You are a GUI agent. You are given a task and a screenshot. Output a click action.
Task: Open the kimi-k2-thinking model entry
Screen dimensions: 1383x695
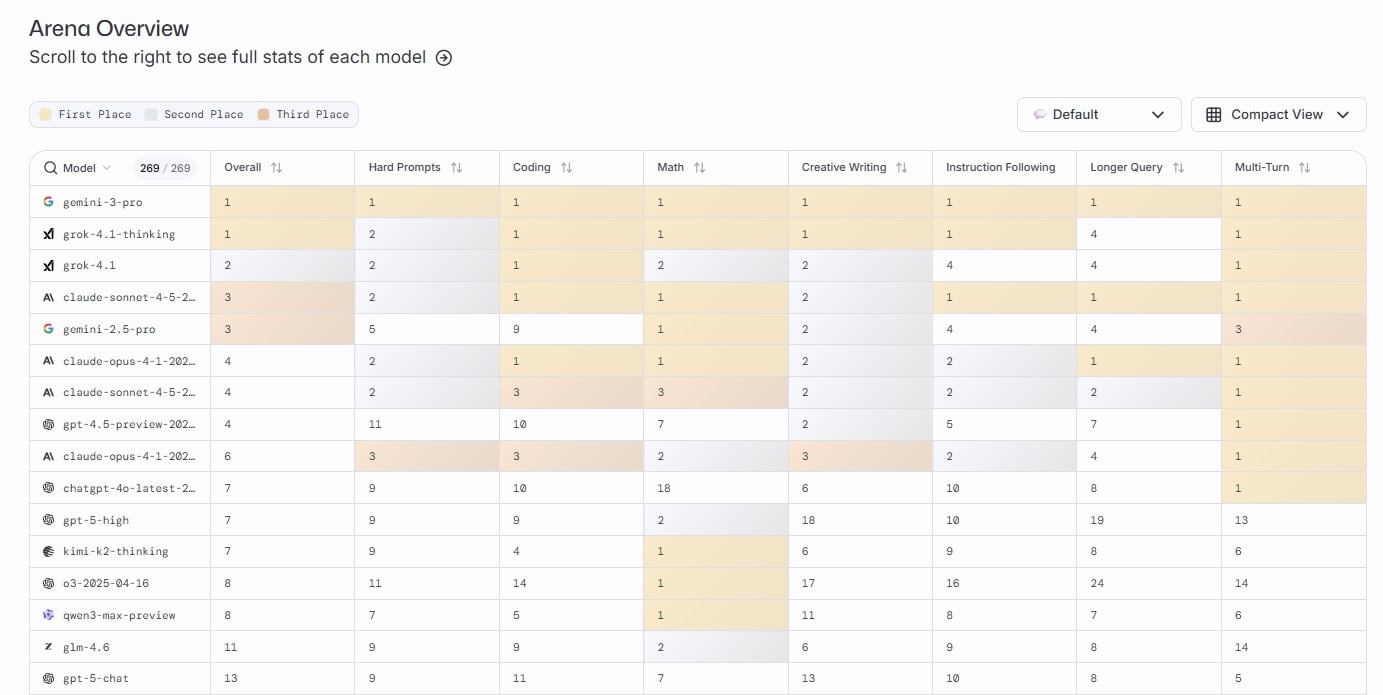115,551
